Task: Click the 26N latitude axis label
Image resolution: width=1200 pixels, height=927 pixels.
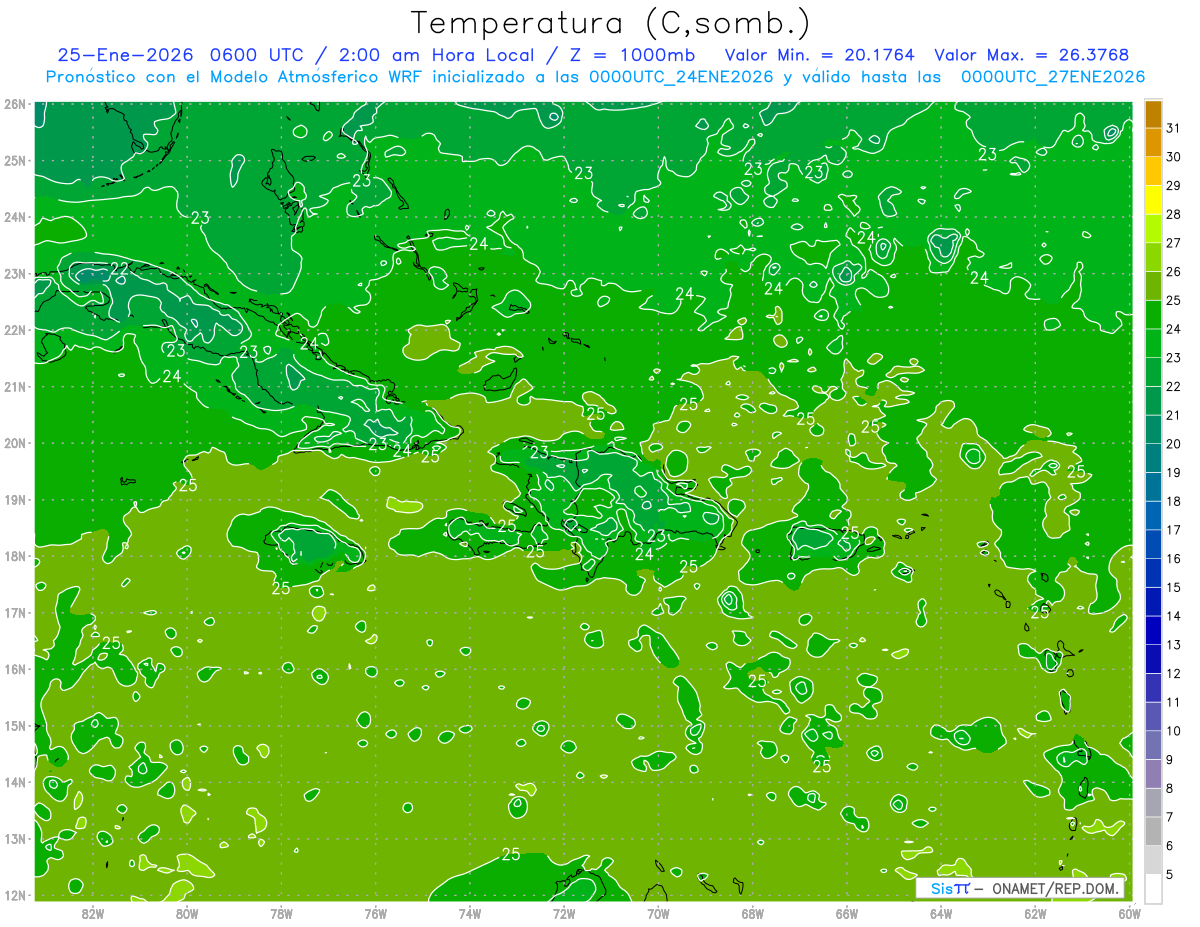Action: 15,104
